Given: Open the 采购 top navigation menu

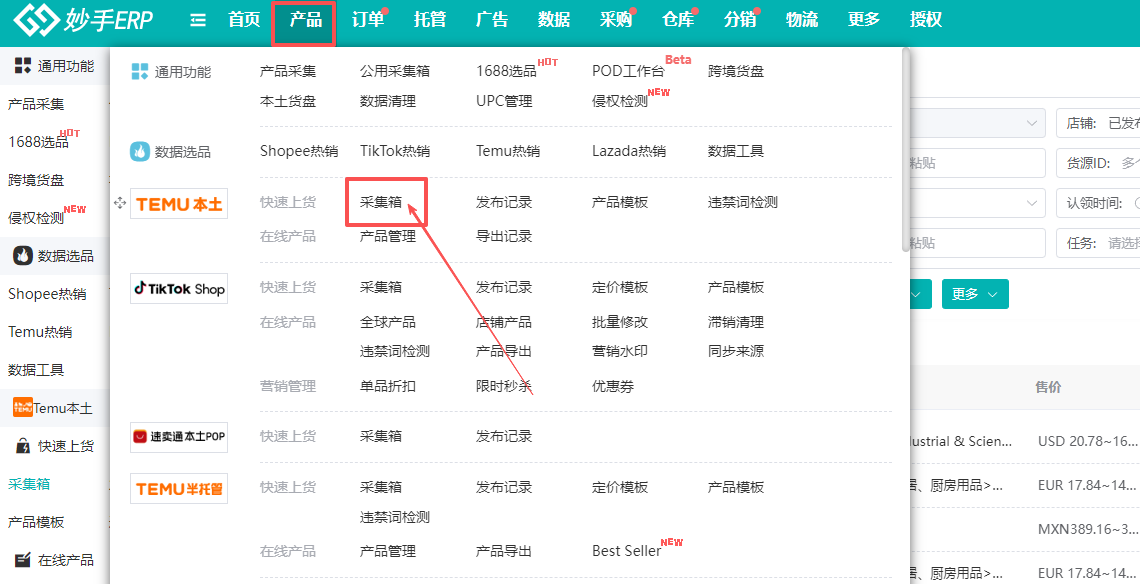Looking at the screenshot, I should tap(616, 20).
